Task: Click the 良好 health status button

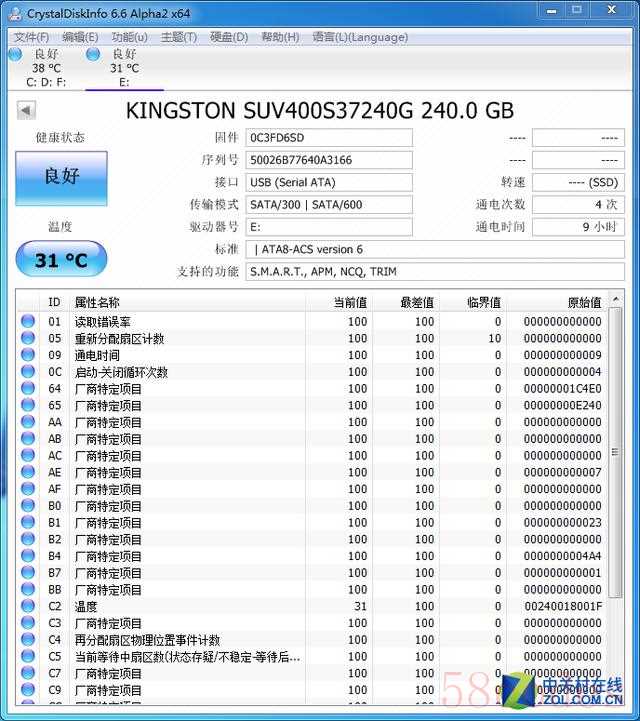Action: 62,178
